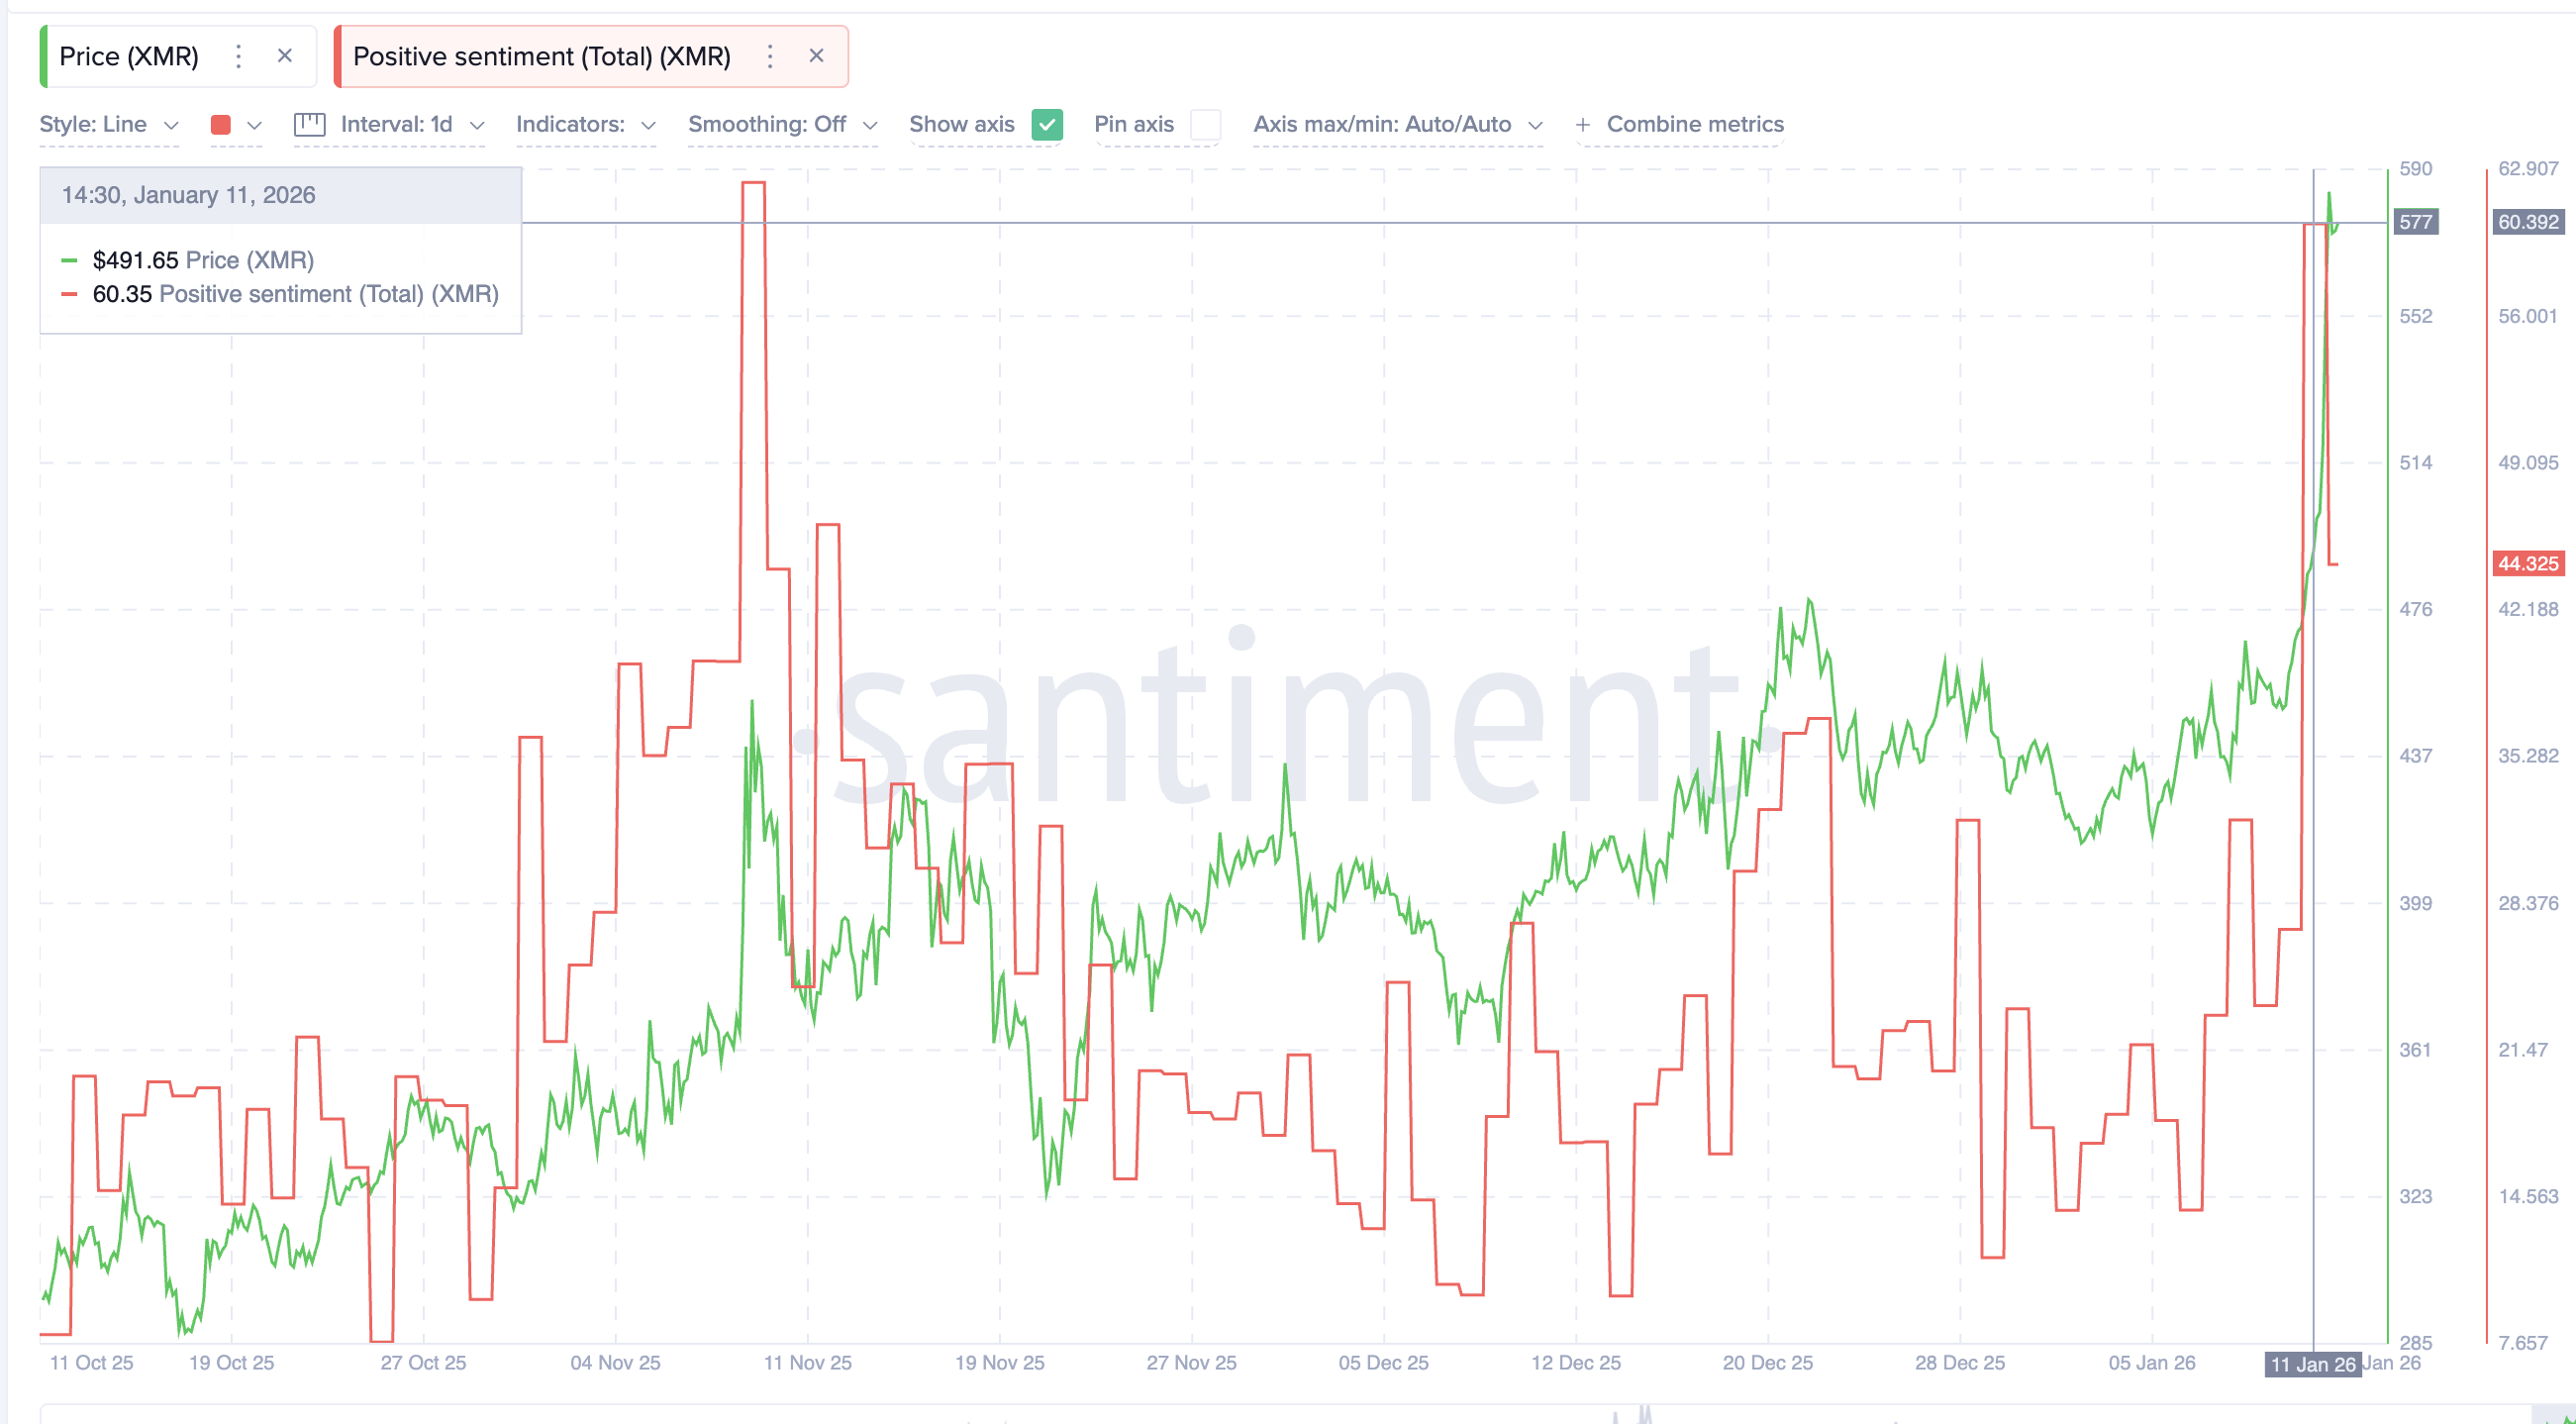The width and height of the screenshot is (2576, 1424).
Task: Select the Positive sentiment (Total) (XMR) chip
Action: point(543,56)
